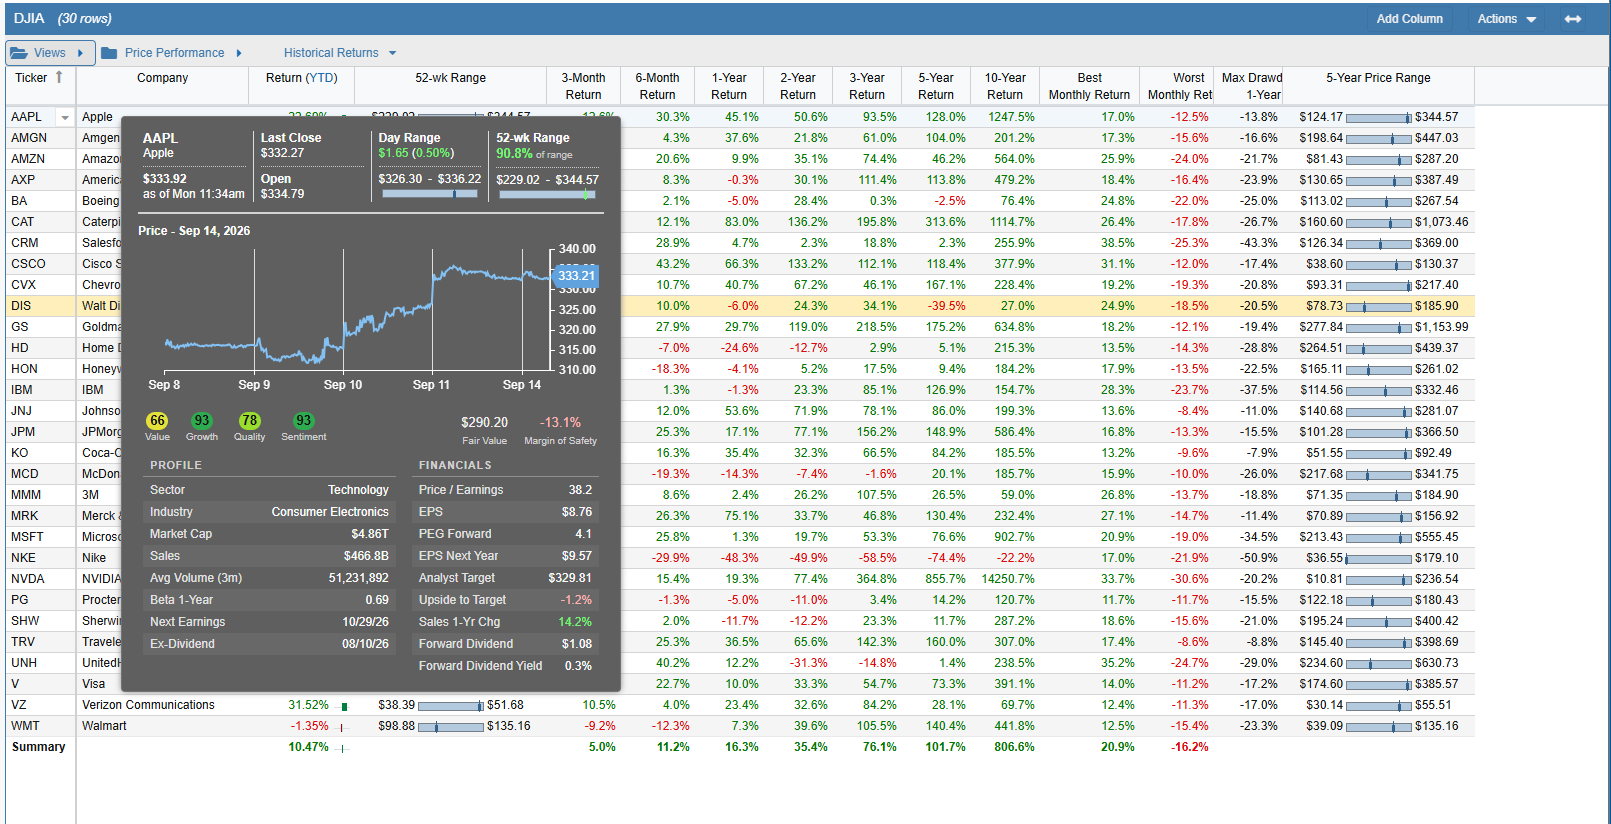Viewport: 1611px width, 824px height.
Task: Click Fair Value $290.20
Action: tap(484, 423)
